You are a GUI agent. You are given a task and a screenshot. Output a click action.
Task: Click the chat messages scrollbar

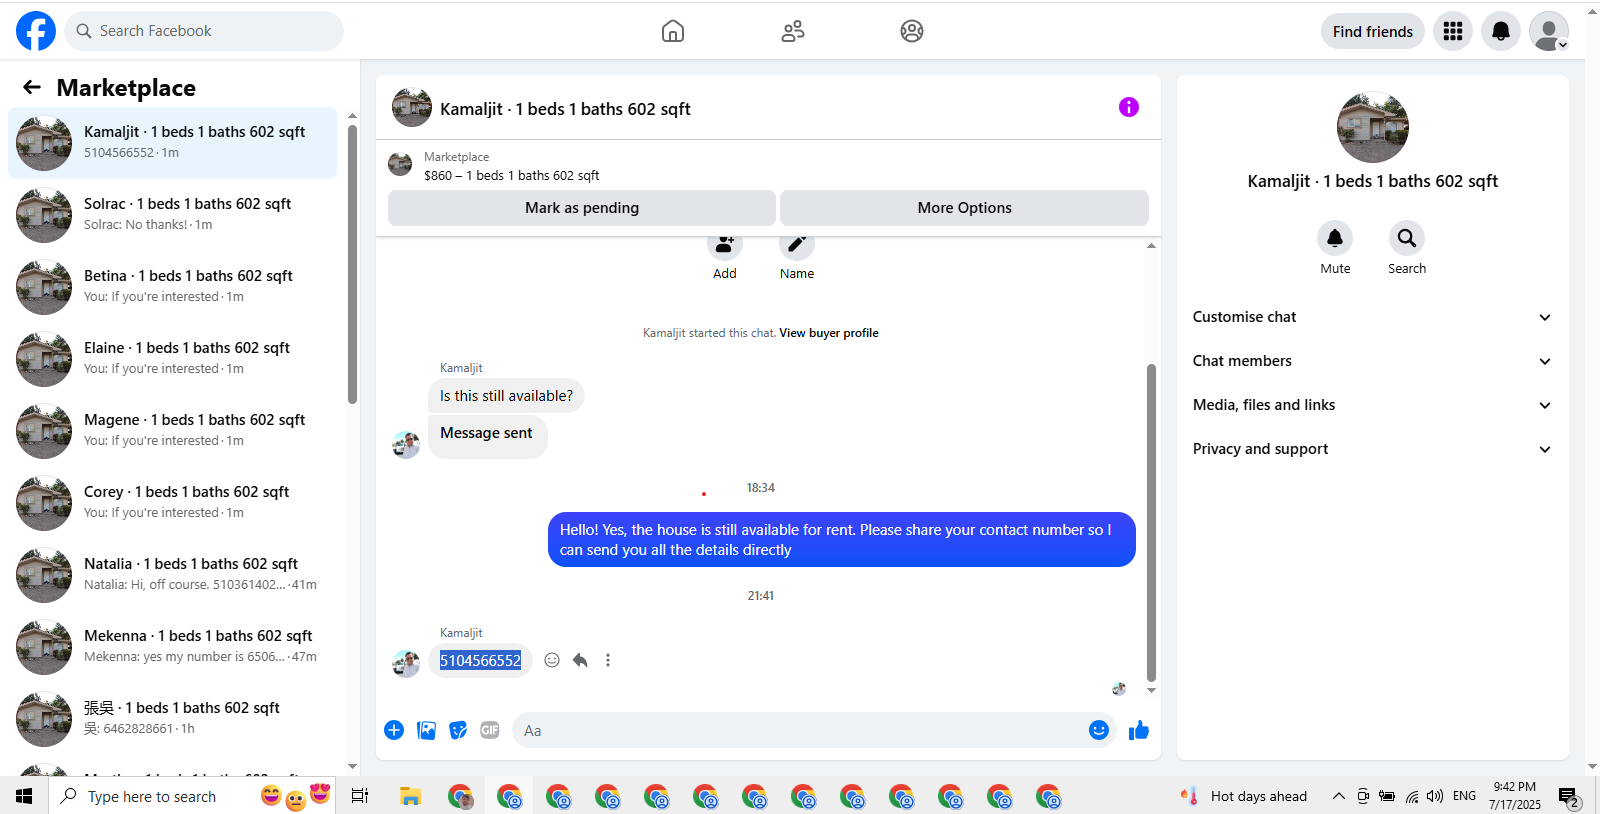tap(1151, 522)
